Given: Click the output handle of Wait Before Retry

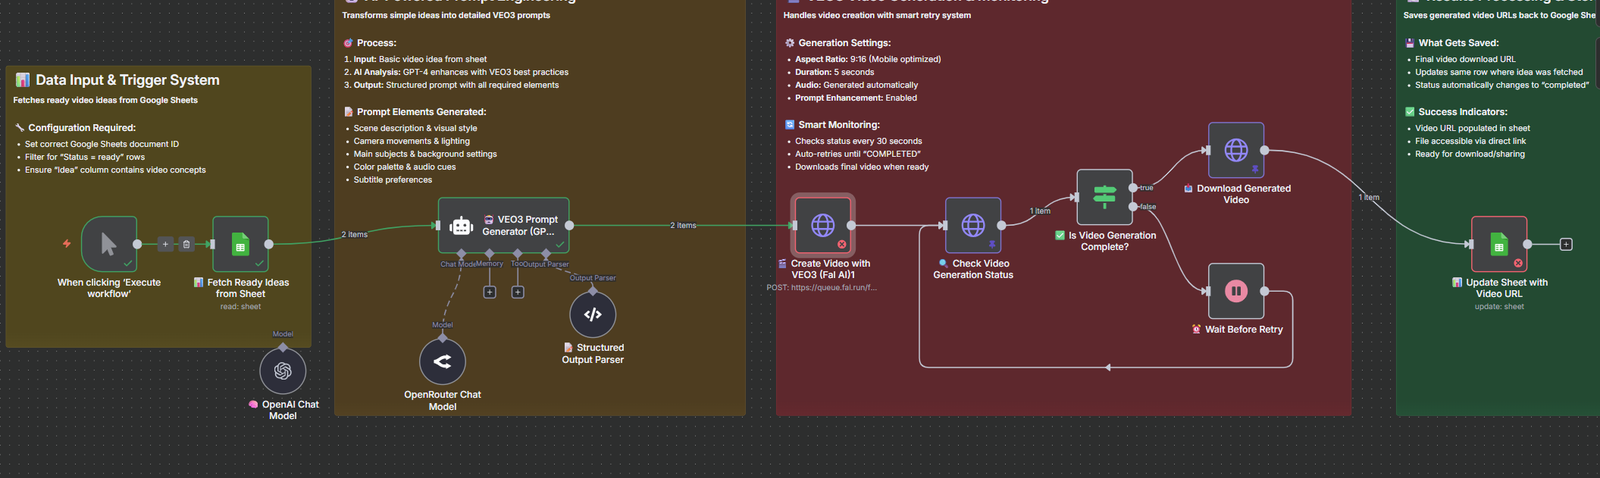Looking at the screenshot, I should (1265, 291).
